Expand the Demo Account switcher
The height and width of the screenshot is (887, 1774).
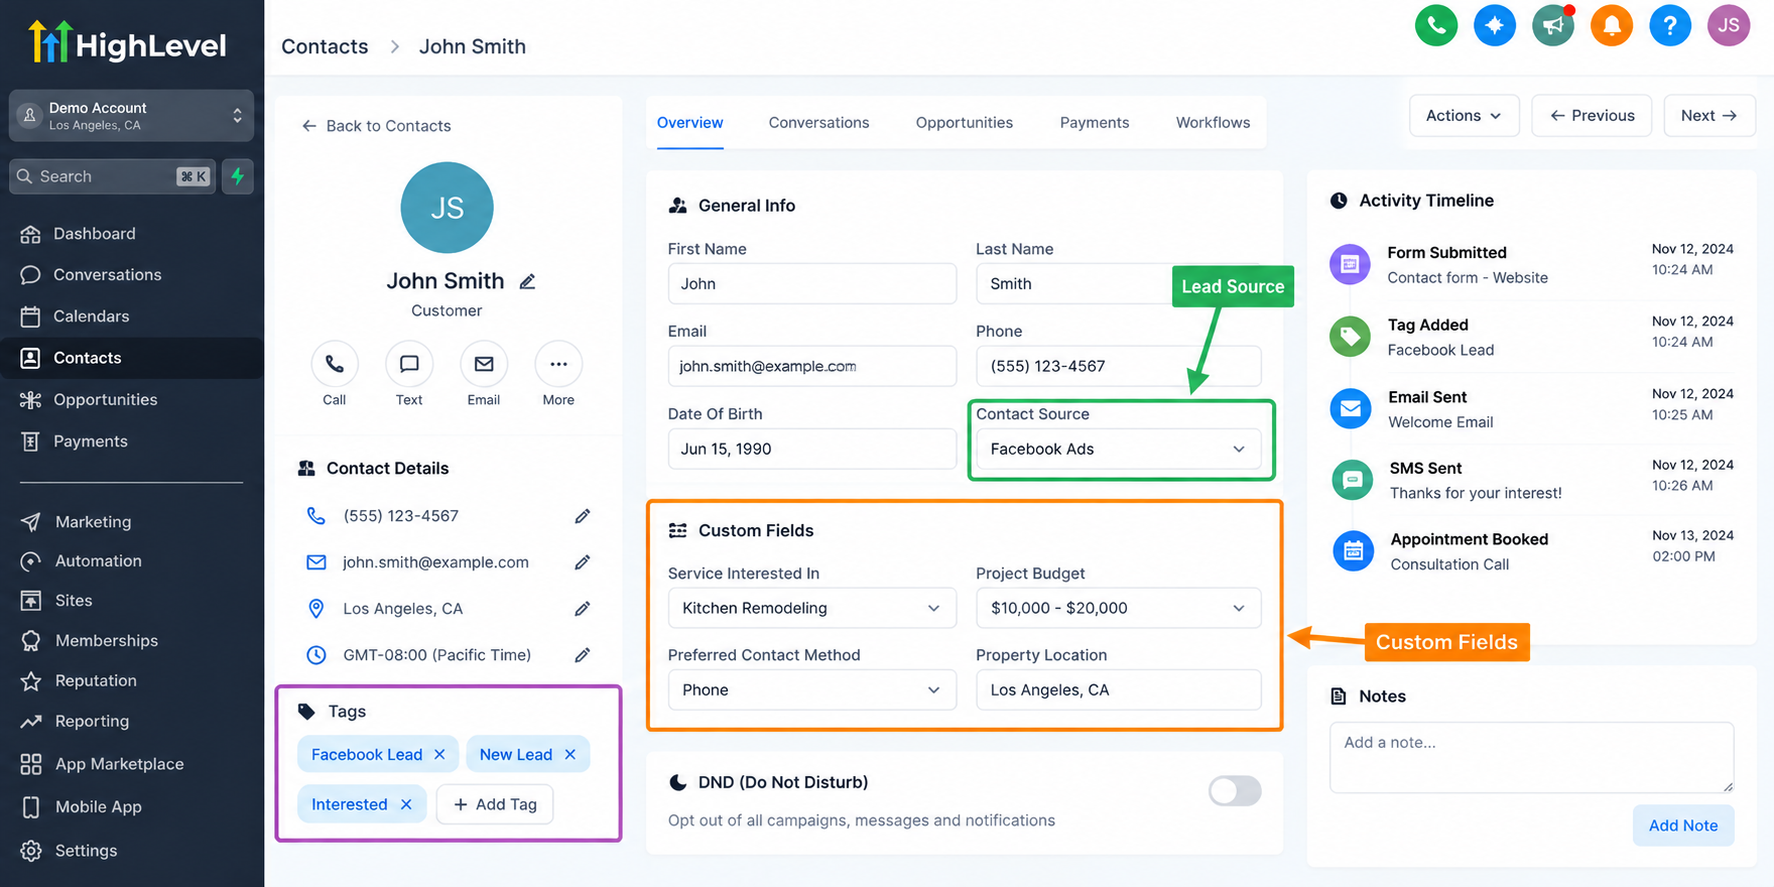[131, 116]
